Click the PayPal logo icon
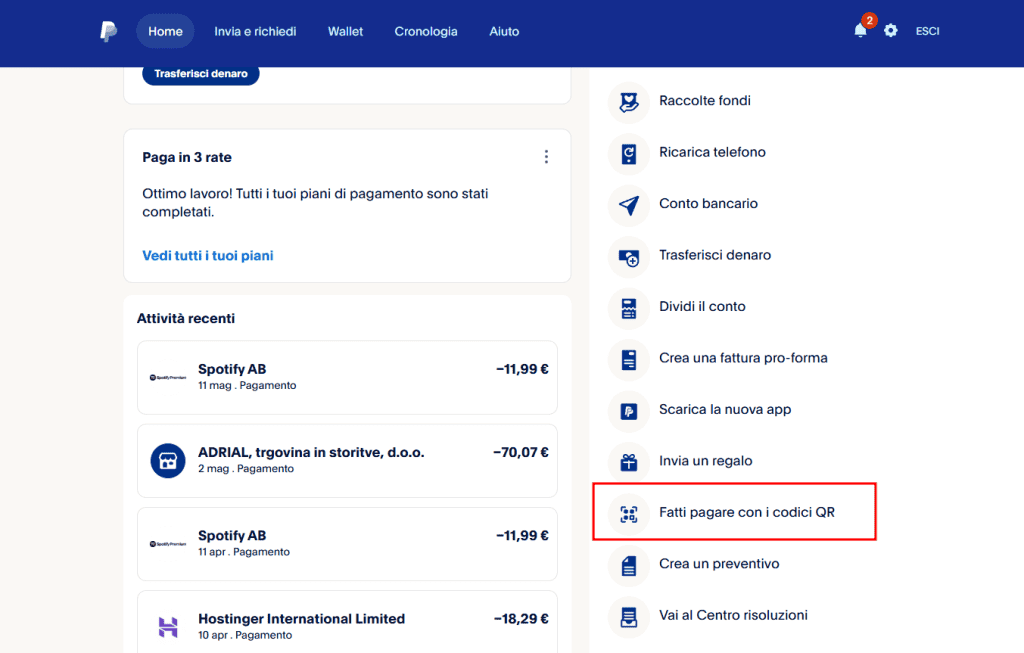The image size is (1024, 653). pos(108,31)
